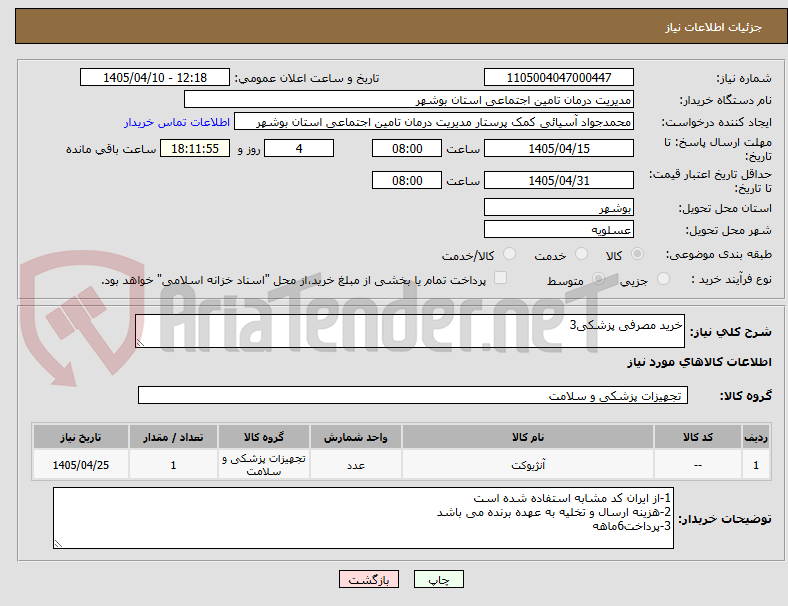Click the گروه کالا column header

(x=263, y=437)
